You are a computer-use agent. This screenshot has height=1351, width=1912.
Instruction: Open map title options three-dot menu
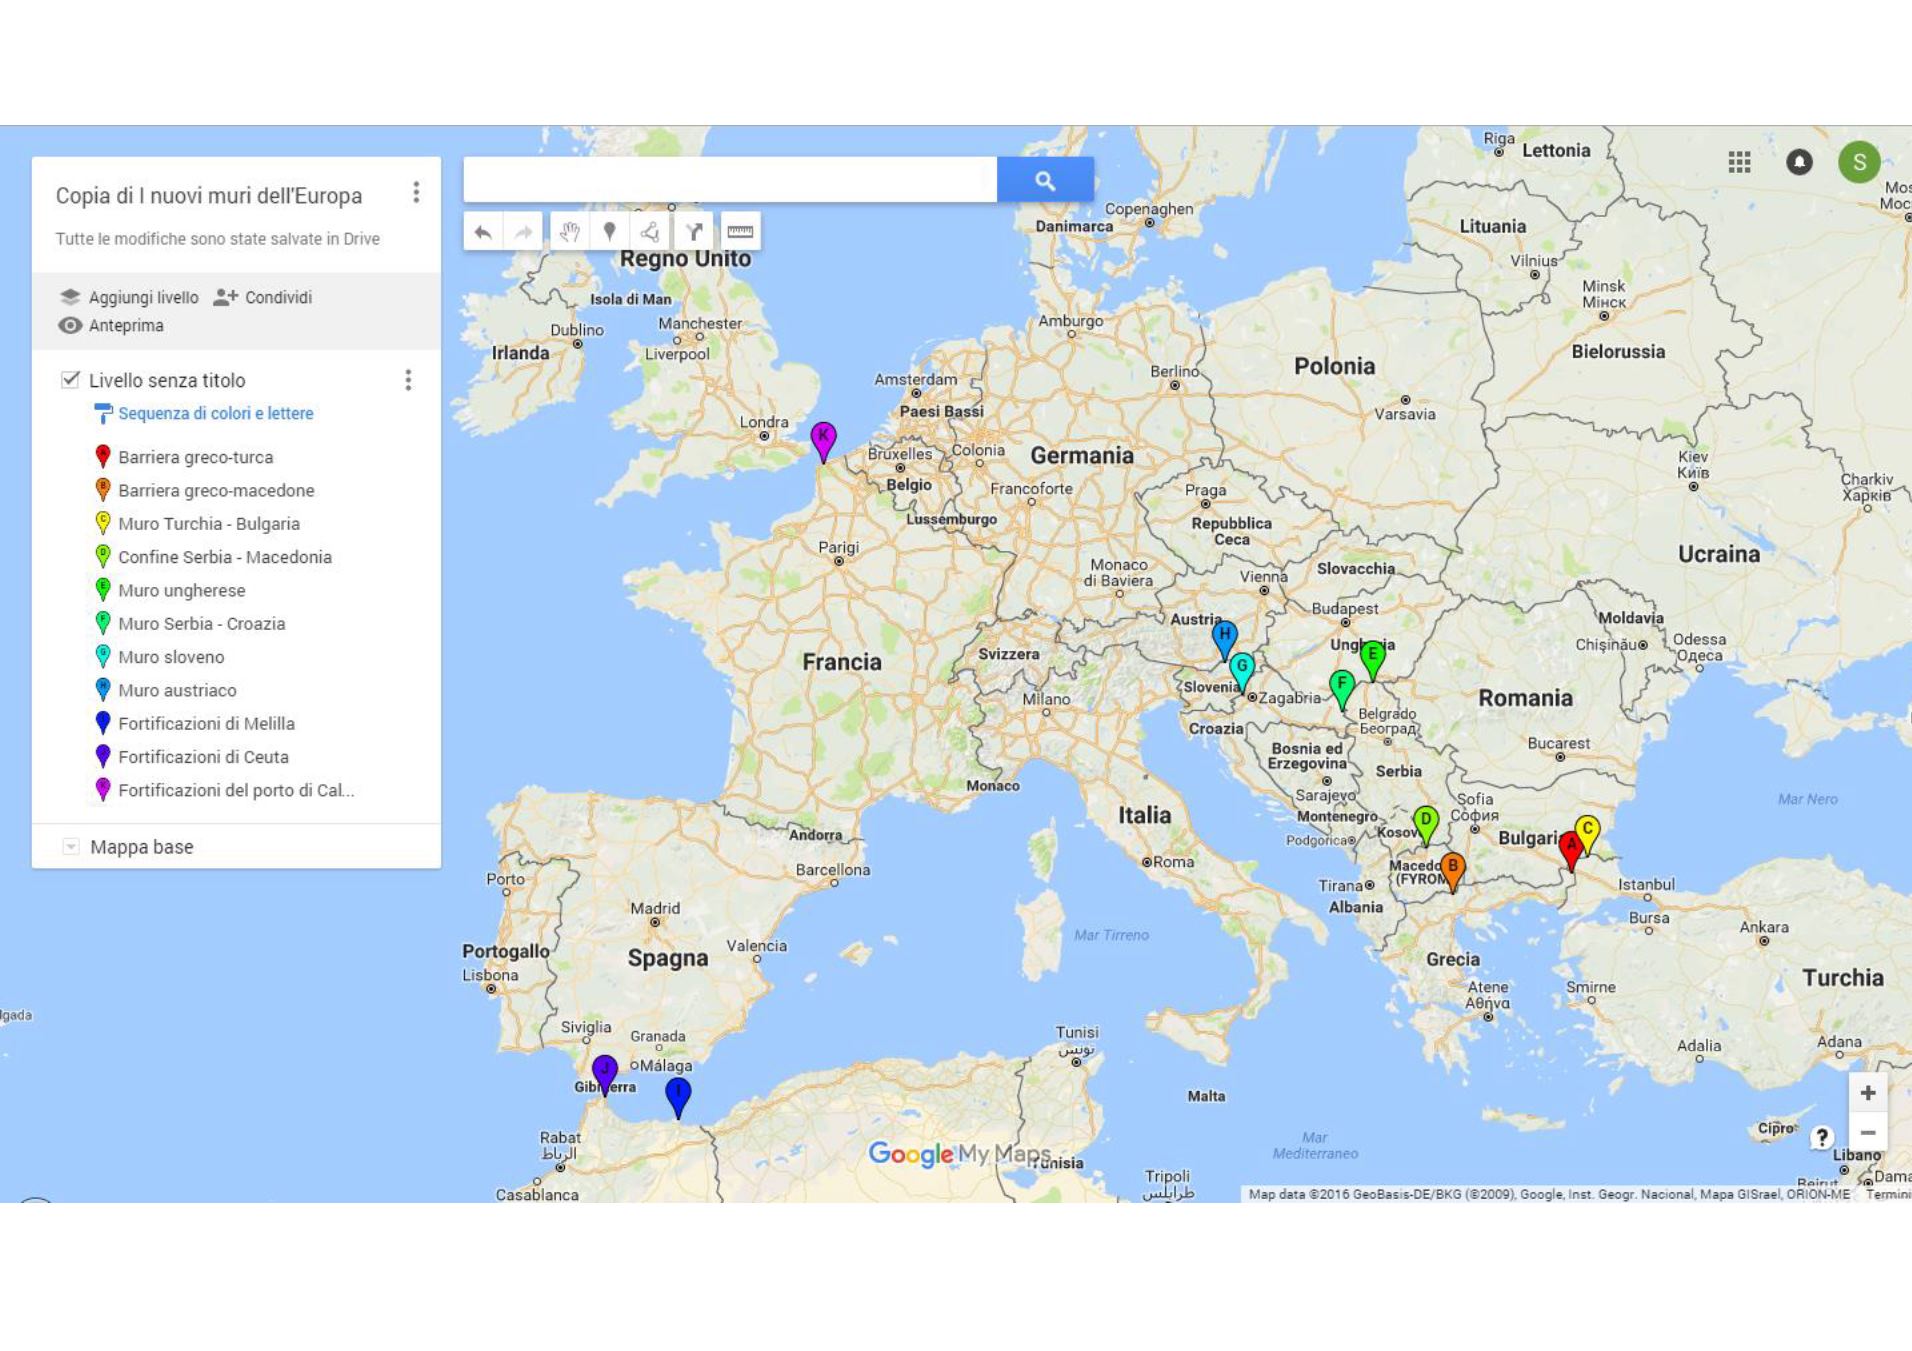(x=416, y=192)
